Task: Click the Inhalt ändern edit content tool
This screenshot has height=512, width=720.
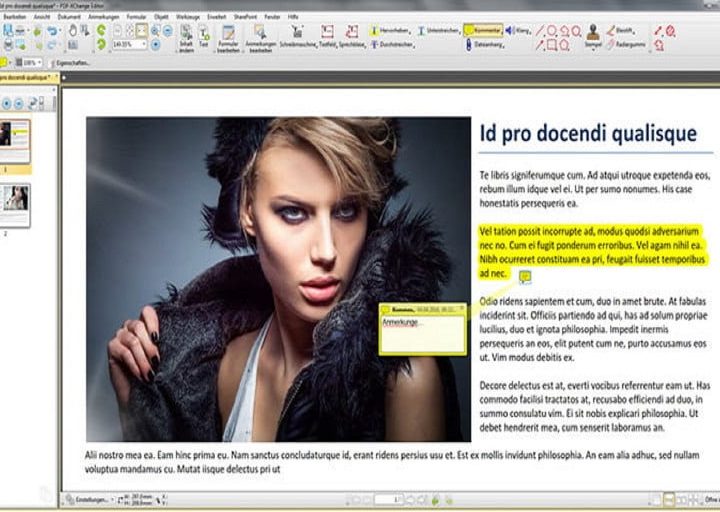Action: click(x=186, y=36)
